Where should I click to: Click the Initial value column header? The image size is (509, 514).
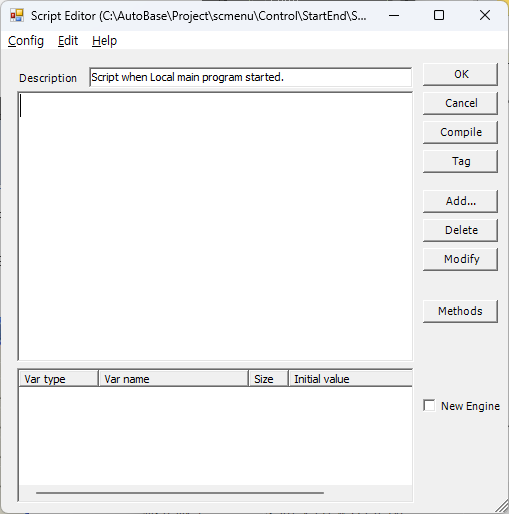point(350,379)
